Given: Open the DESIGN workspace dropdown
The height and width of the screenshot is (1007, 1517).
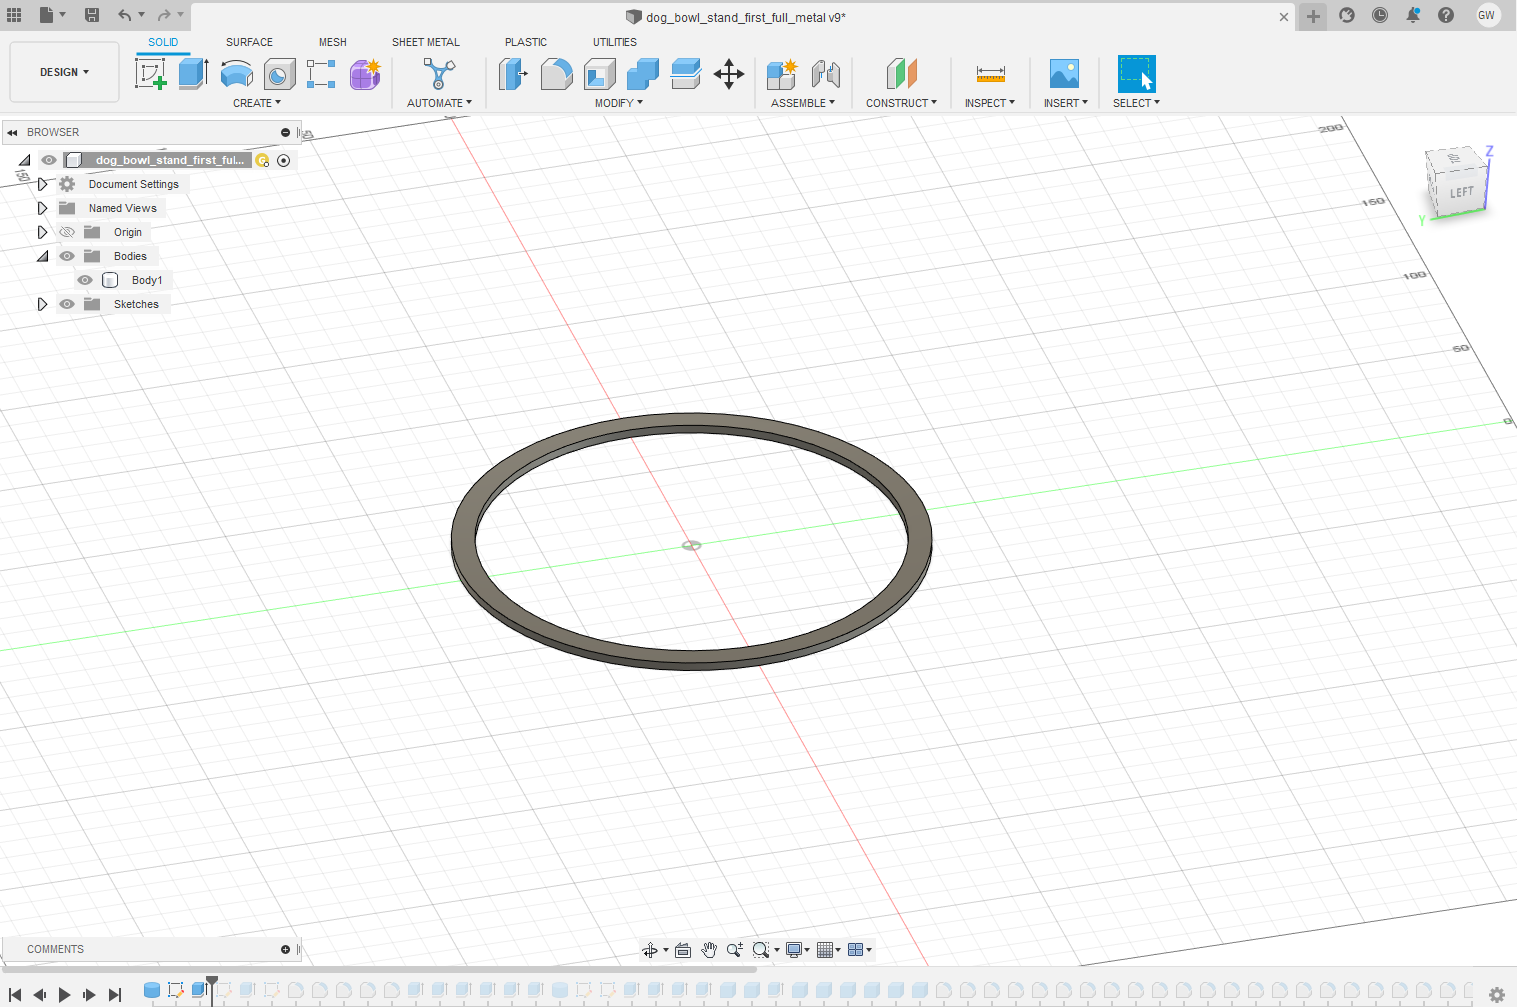Looking at the screenshot, I should 64,72.
